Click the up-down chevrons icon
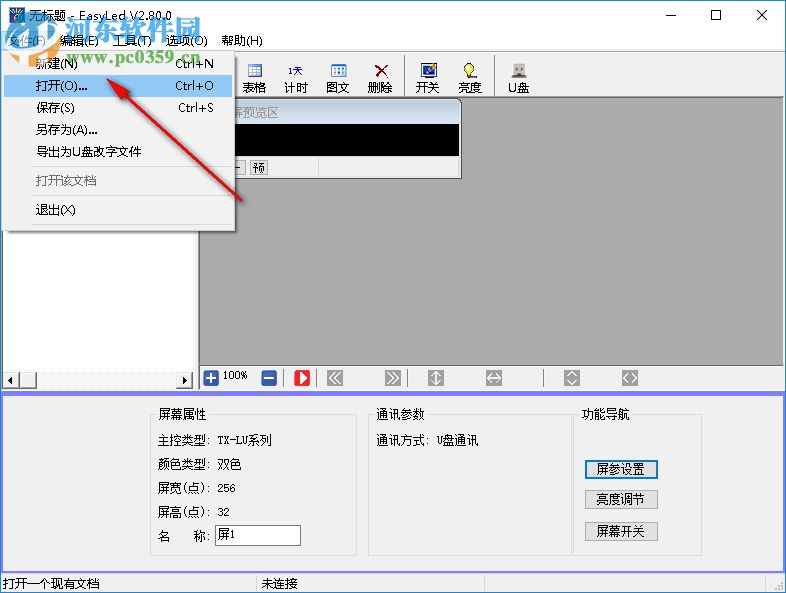 [572, 378]
